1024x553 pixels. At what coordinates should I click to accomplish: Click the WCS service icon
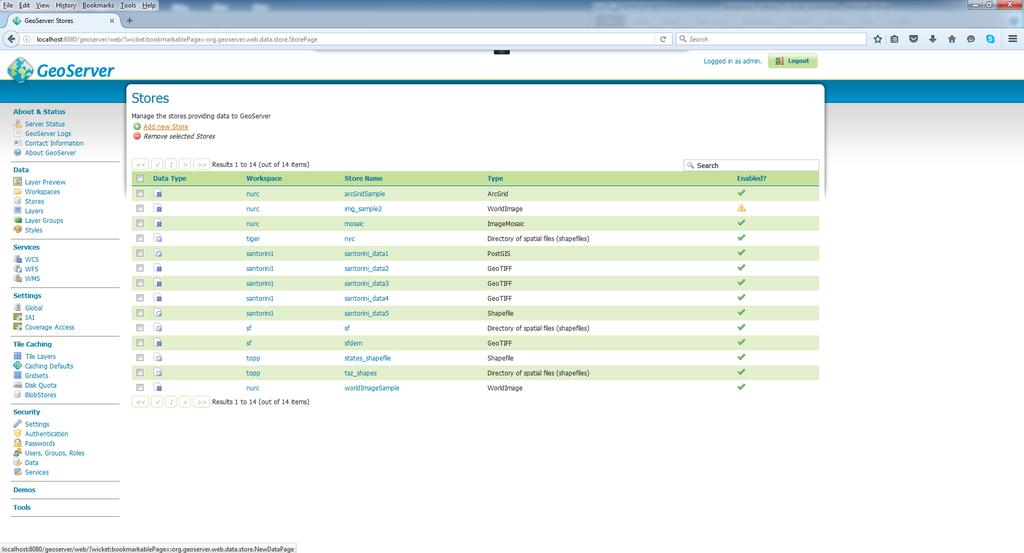tap(18, 259)
